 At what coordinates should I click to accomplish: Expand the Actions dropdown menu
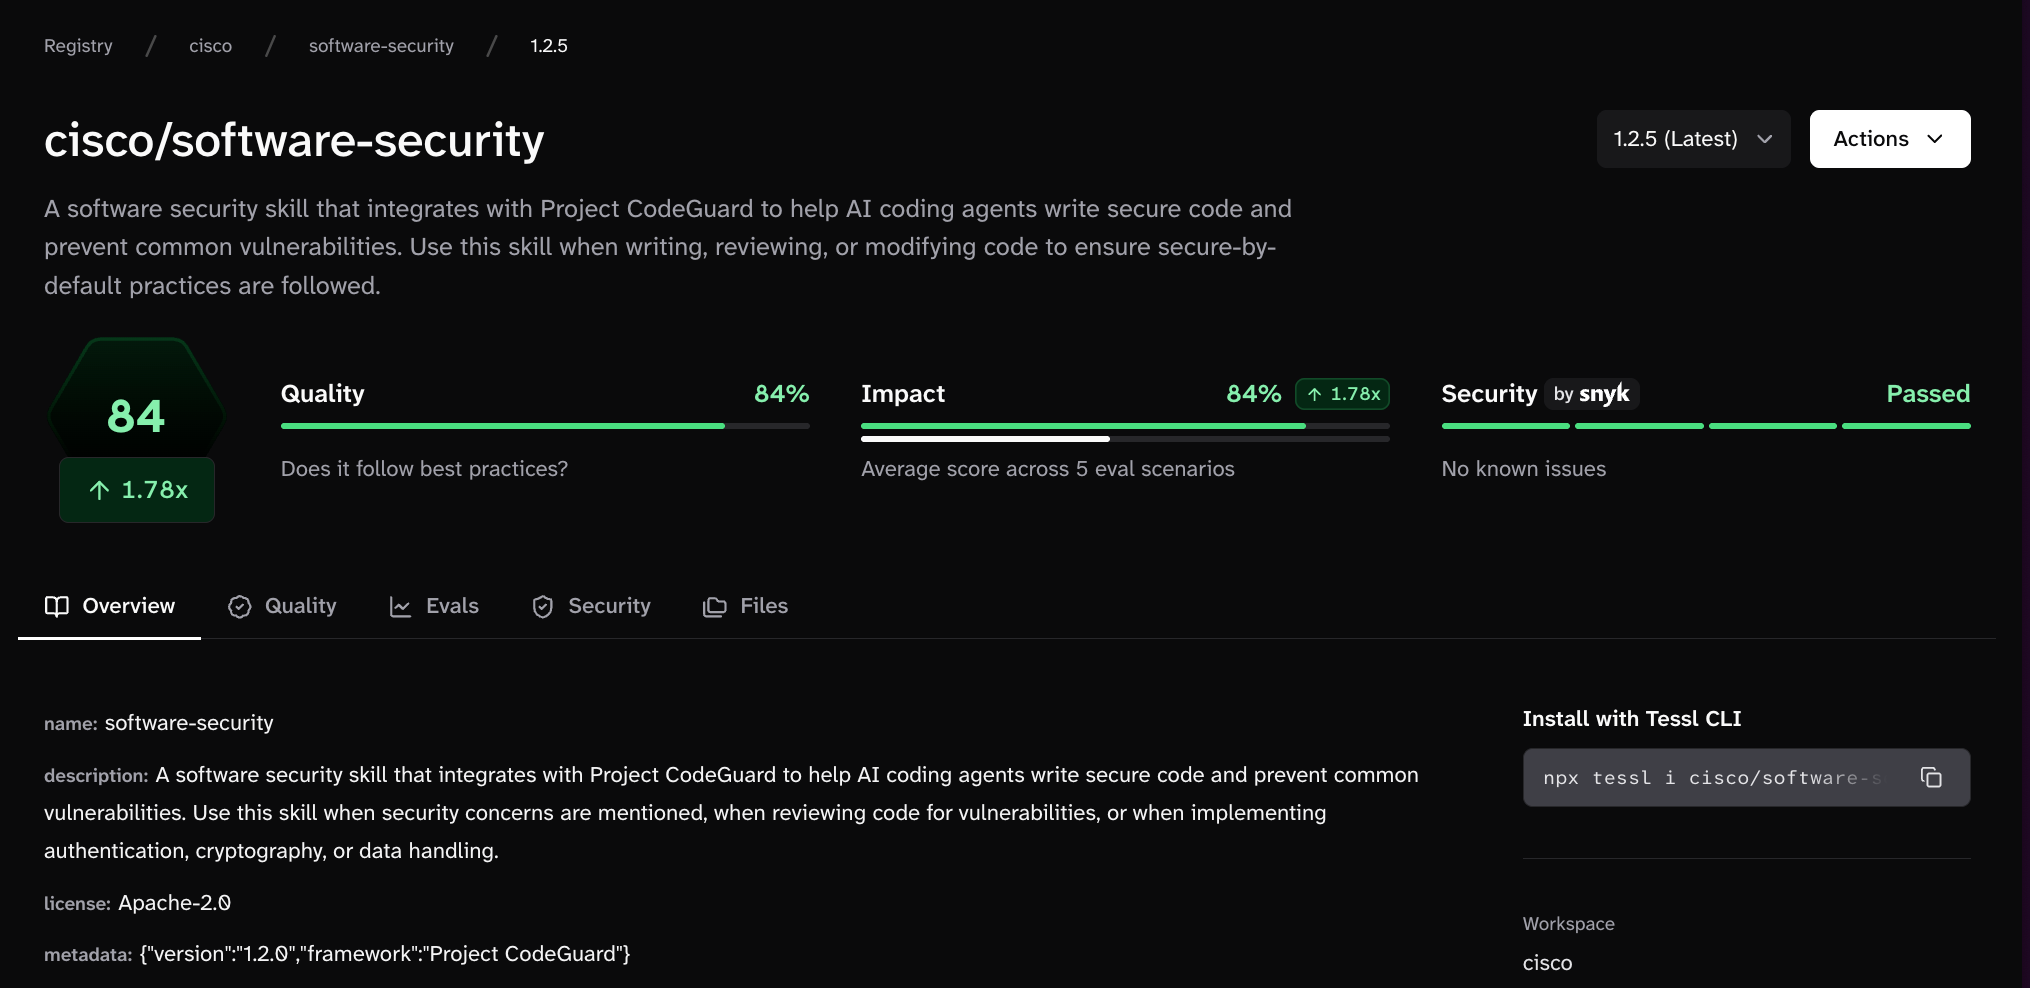[x=1890, y=139]
